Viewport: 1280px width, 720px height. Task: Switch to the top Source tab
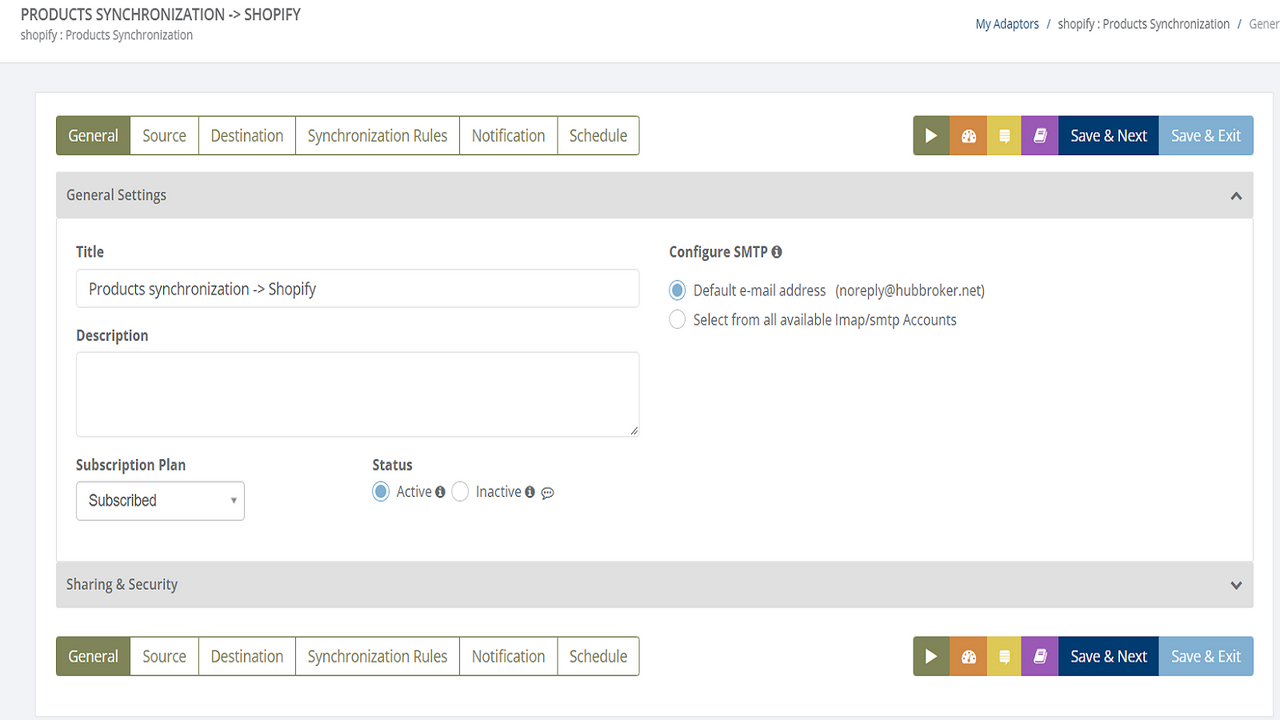pos(164,136)
